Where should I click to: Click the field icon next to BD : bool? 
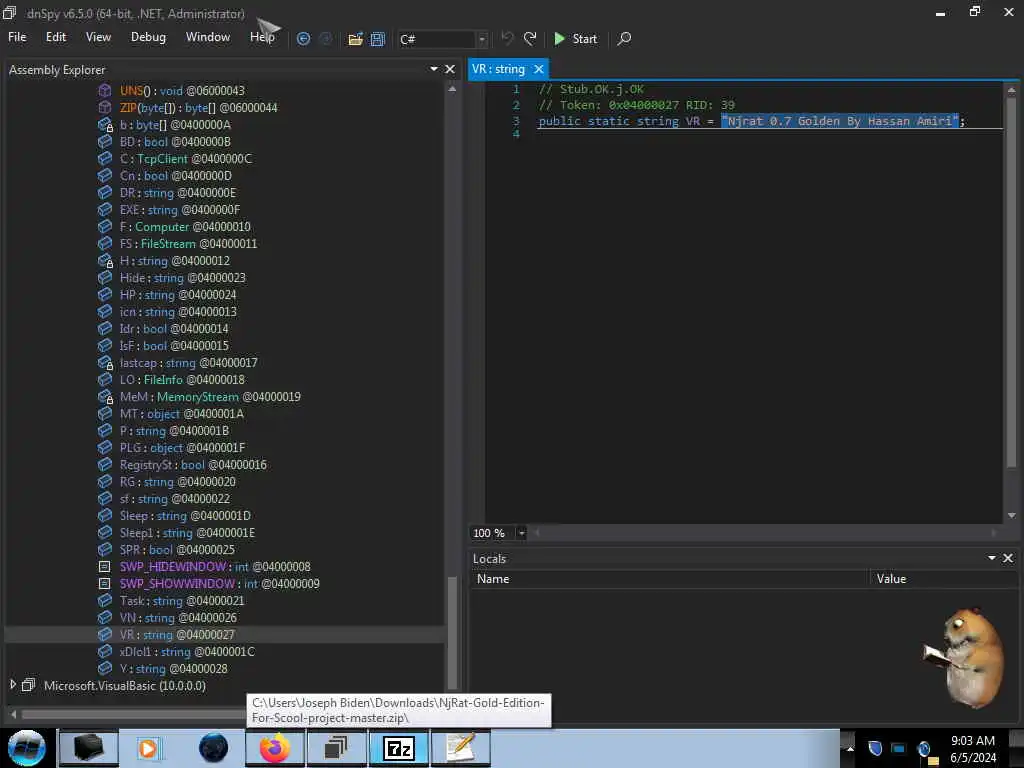click(104, 142)
